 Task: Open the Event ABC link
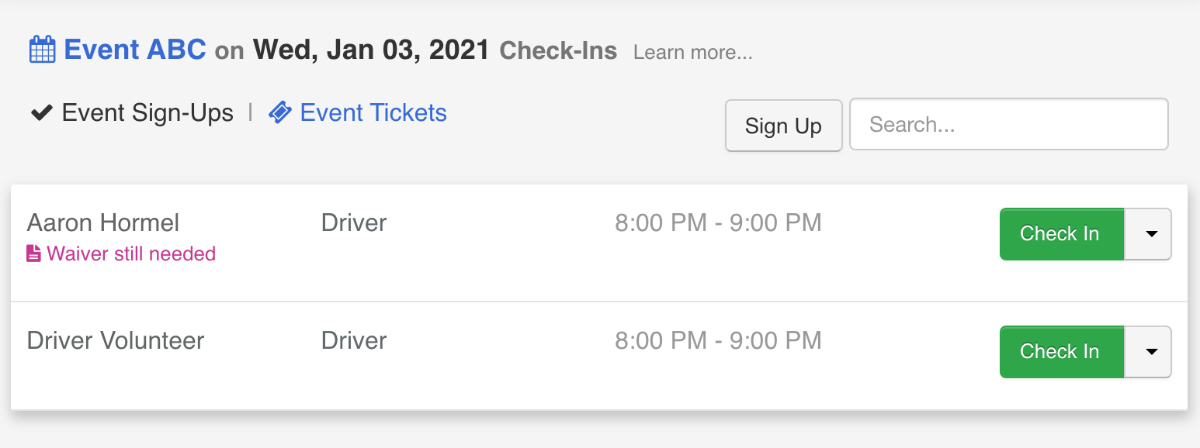(135, 49)
